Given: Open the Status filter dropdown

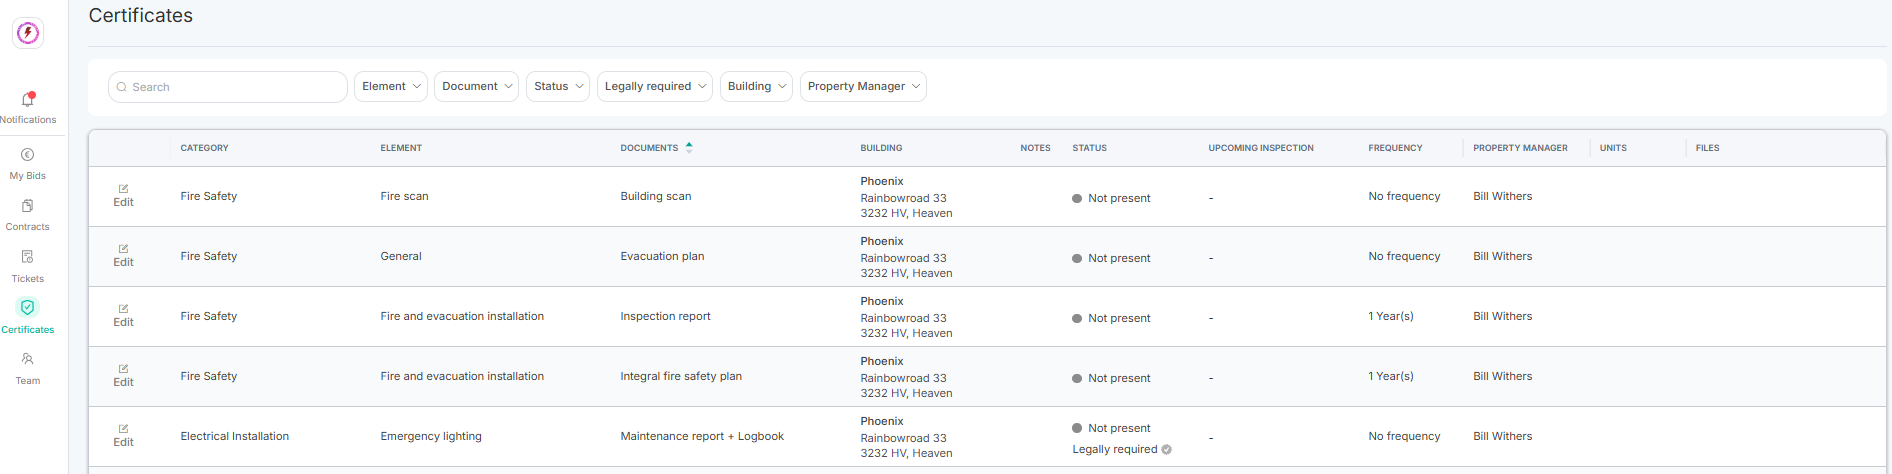Looking at the screenshot, I should pos(558,86).
